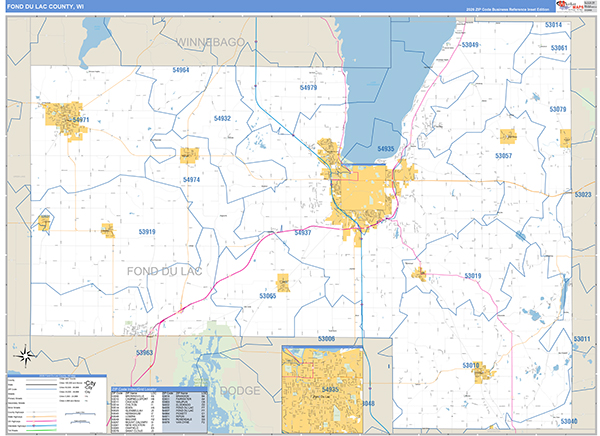Click the large yellow Fond du Lac city area
Image resolution: width=600 pixels, height=436 pixels.
tap(358, 193)
